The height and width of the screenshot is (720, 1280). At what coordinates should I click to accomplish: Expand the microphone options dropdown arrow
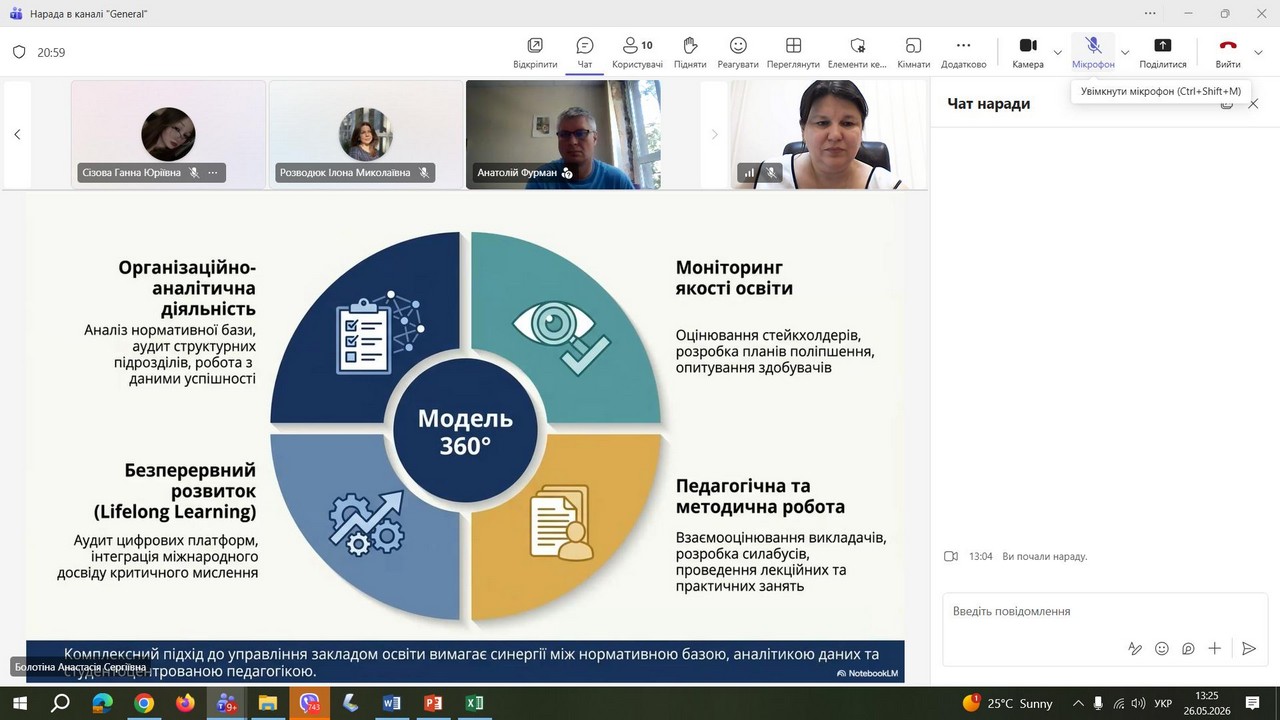click(1125, 52)
